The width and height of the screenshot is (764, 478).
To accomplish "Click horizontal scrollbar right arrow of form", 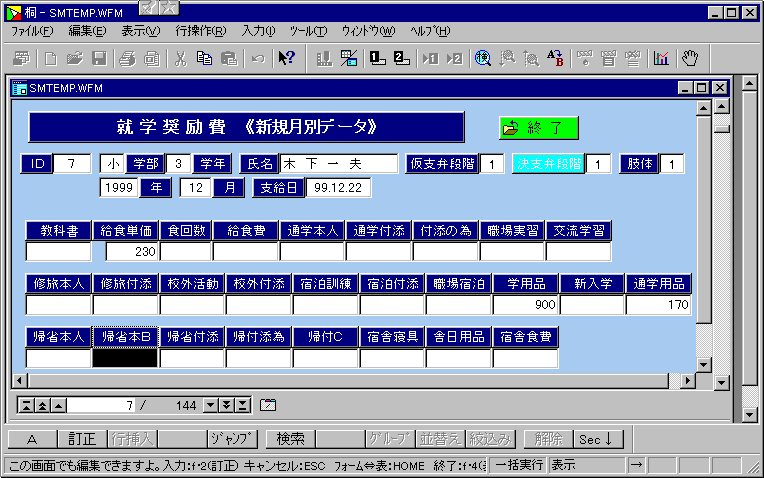I will pyautogui.click(x=686, y=381).
